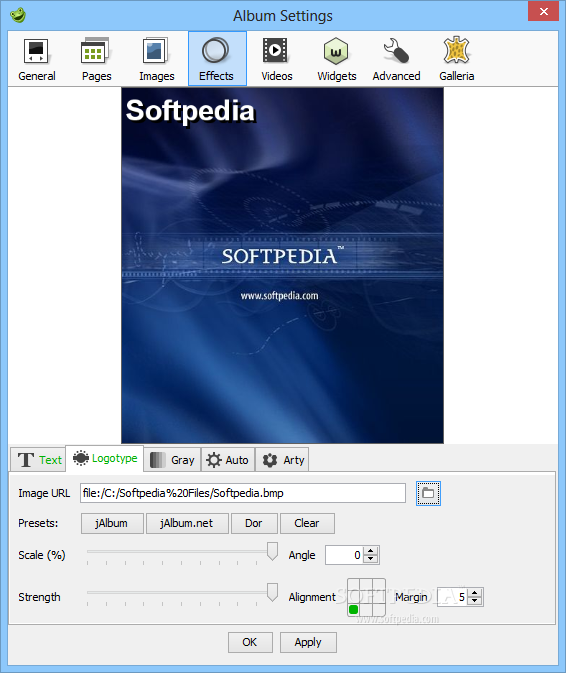Screen dimensions: 566x673
Task: Open the Images settings section
Action: [x=157, y=59]
